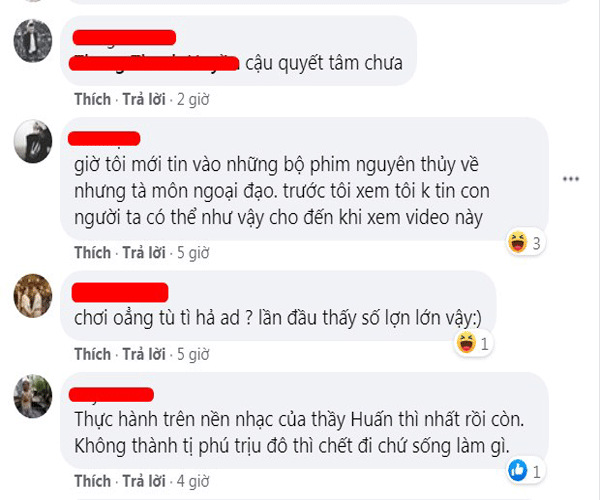Open redacted author name on first comment
The height and width of the screenshot is (500, 600).
[124, 38]
